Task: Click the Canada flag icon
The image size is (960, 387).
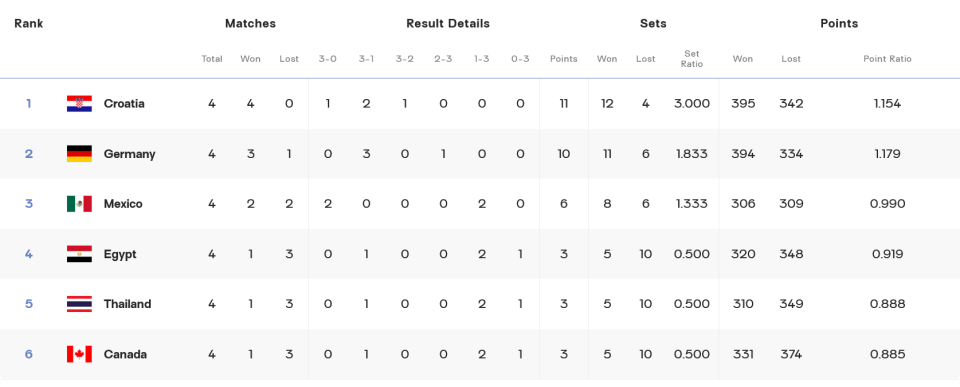Action: (x=79, y=354)
